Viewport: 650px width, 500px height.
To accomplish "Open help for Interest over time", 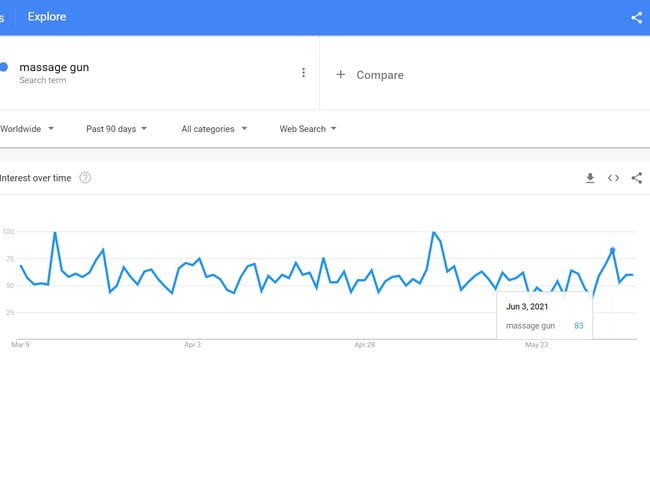I will [x=85, y=178].
